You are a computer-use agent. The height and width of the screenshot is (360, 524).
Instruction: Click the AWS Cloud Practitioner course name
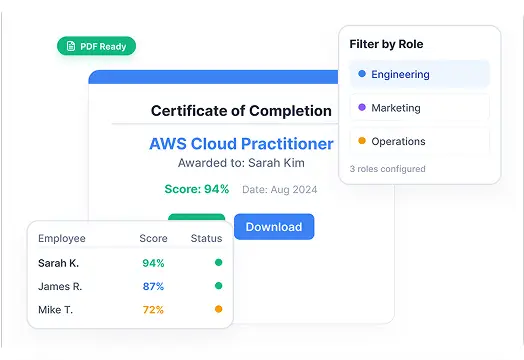pos(241,144)
